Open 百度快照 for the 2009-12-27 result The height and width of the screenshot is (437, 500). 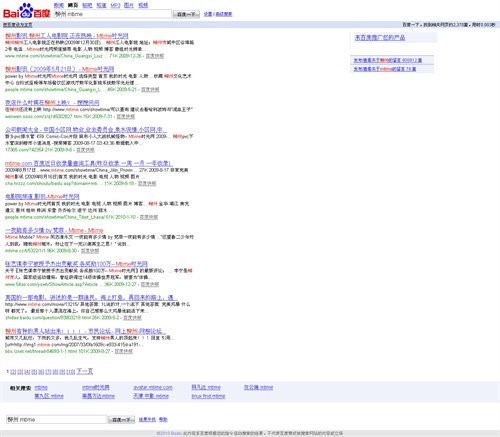tap(150, 284)
